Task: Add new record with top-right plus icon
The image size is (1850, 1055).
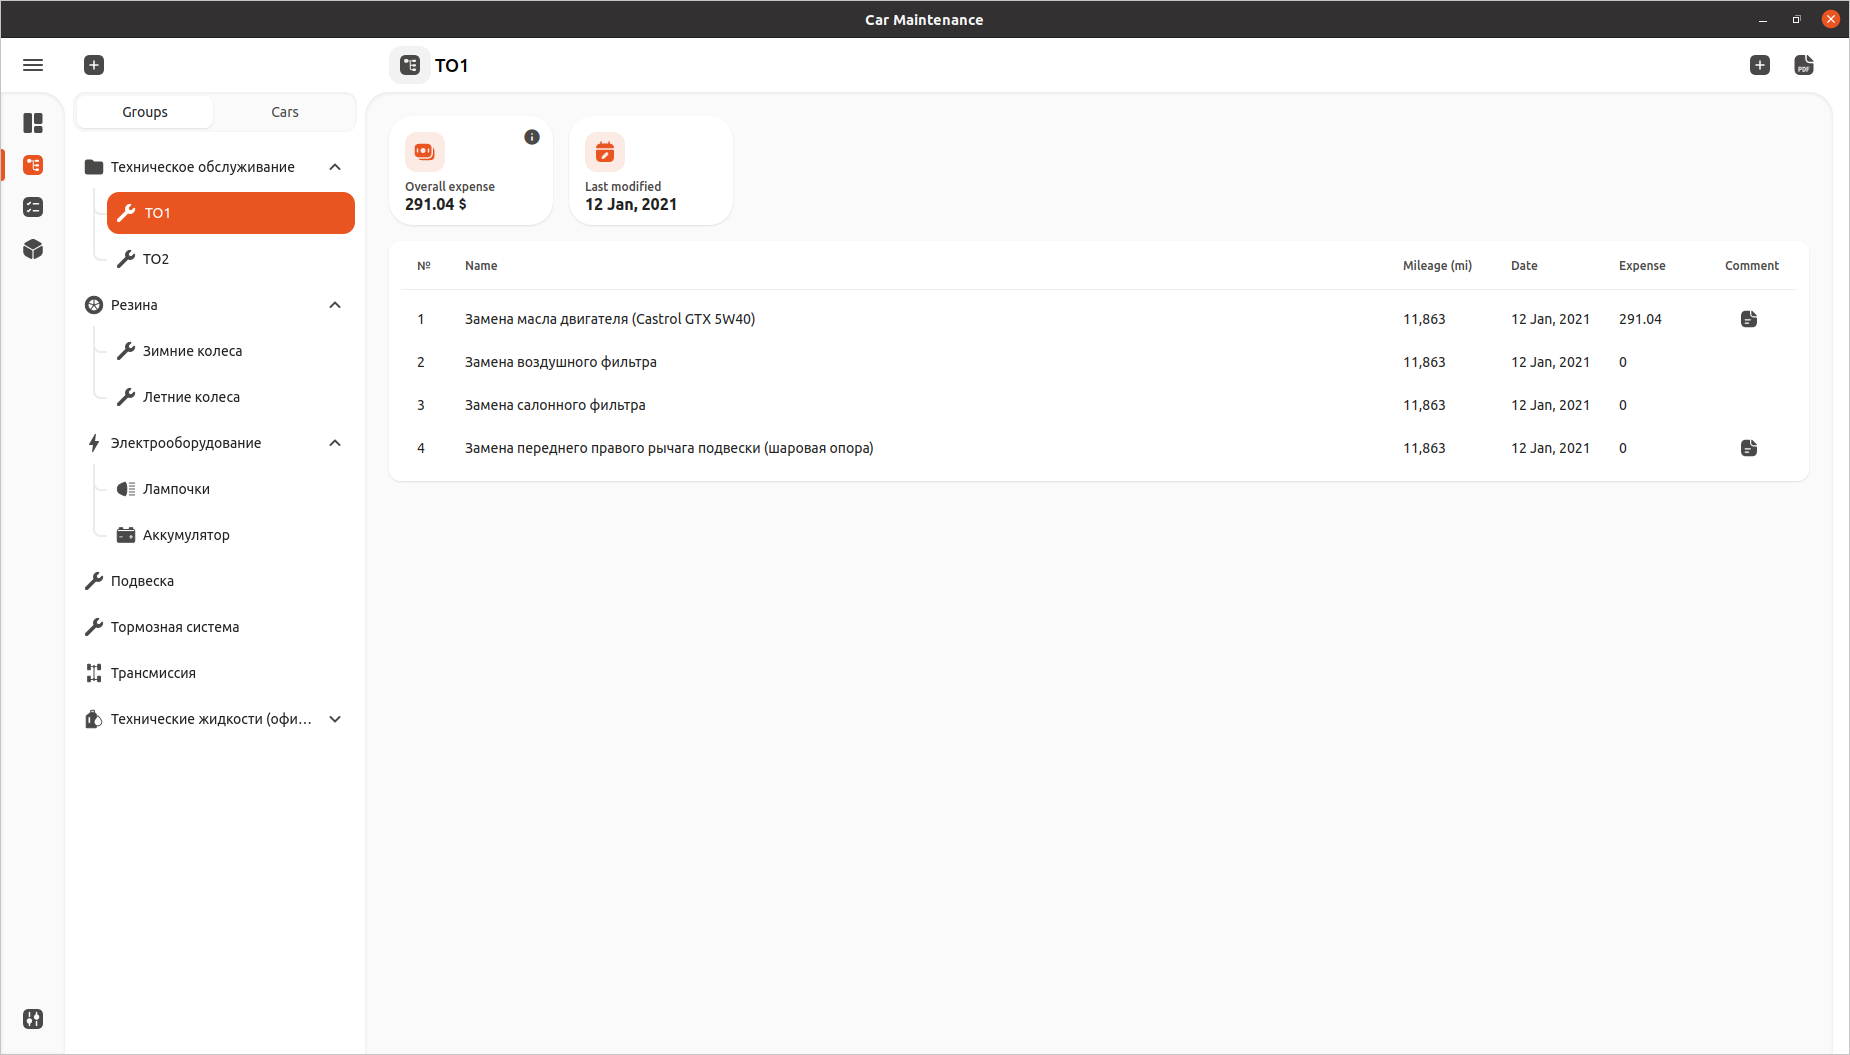Action: [x=1760, y=65]
